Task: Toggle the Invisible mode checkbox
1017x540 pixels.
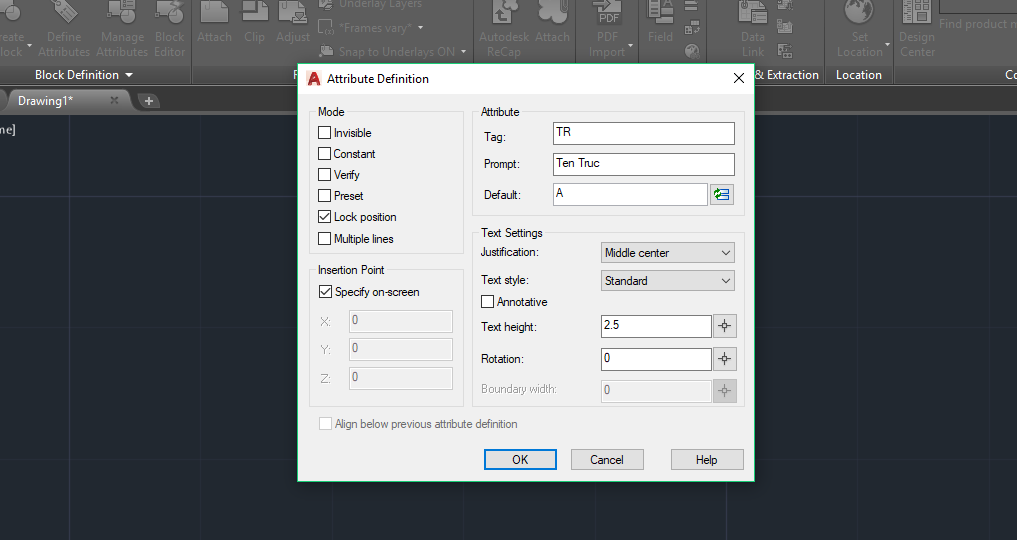Action: 324,133
